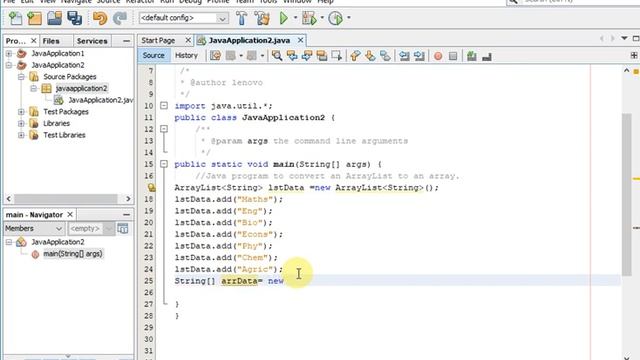Open the <empty> dropdown in Navigator
The image size is (640, 360).
pyautogui.click(x=91, y=228)
